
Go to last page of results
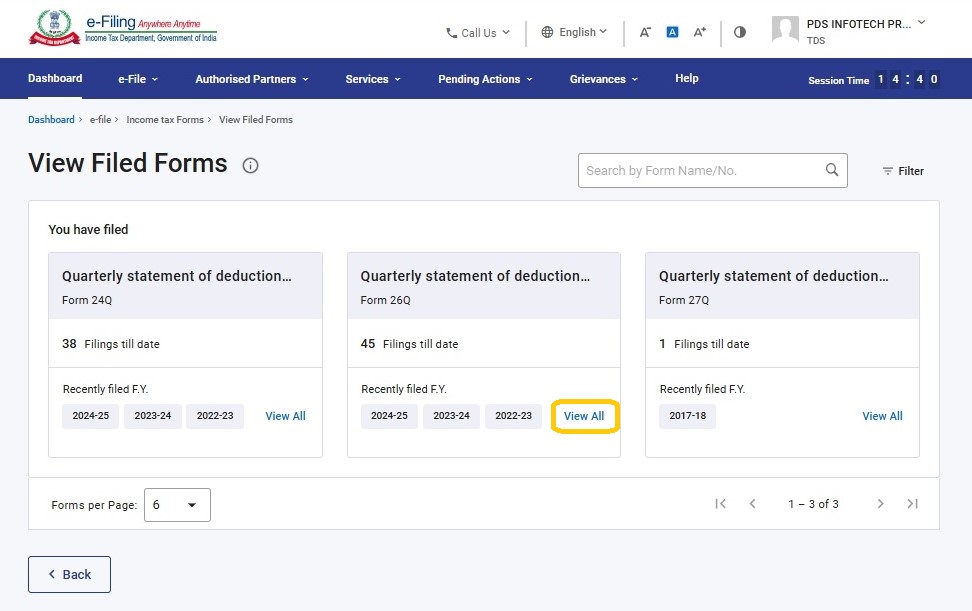[912, 504]
